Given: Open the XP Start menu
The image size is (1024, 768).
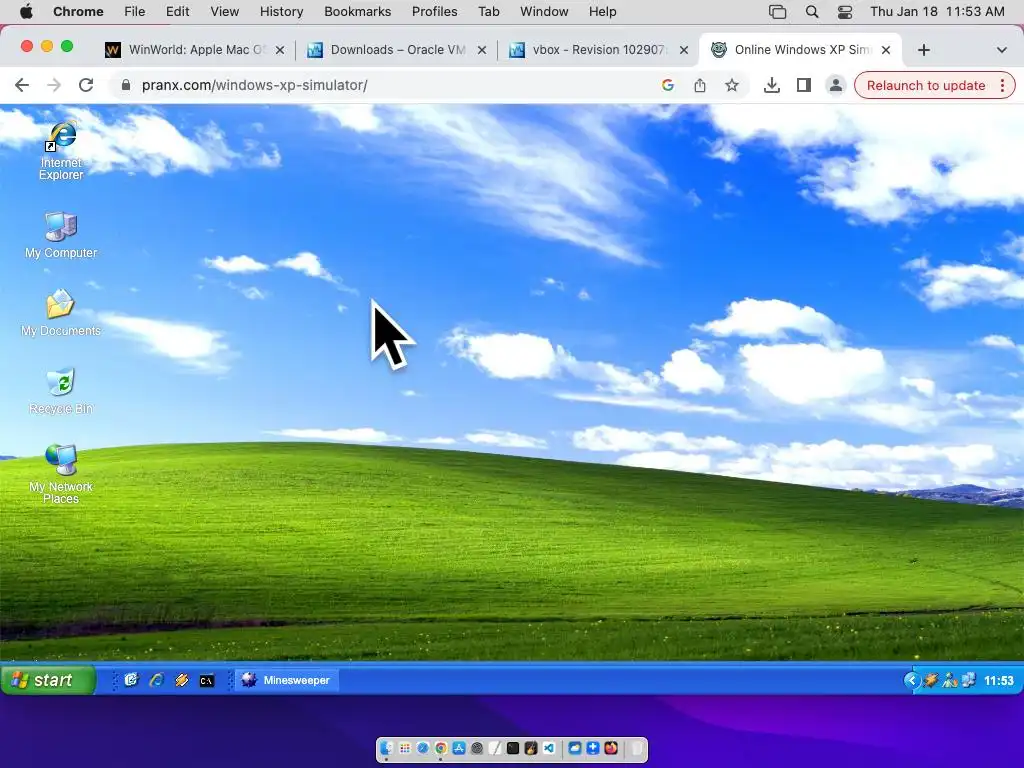Looking at the screenshot, I should 48,680.
